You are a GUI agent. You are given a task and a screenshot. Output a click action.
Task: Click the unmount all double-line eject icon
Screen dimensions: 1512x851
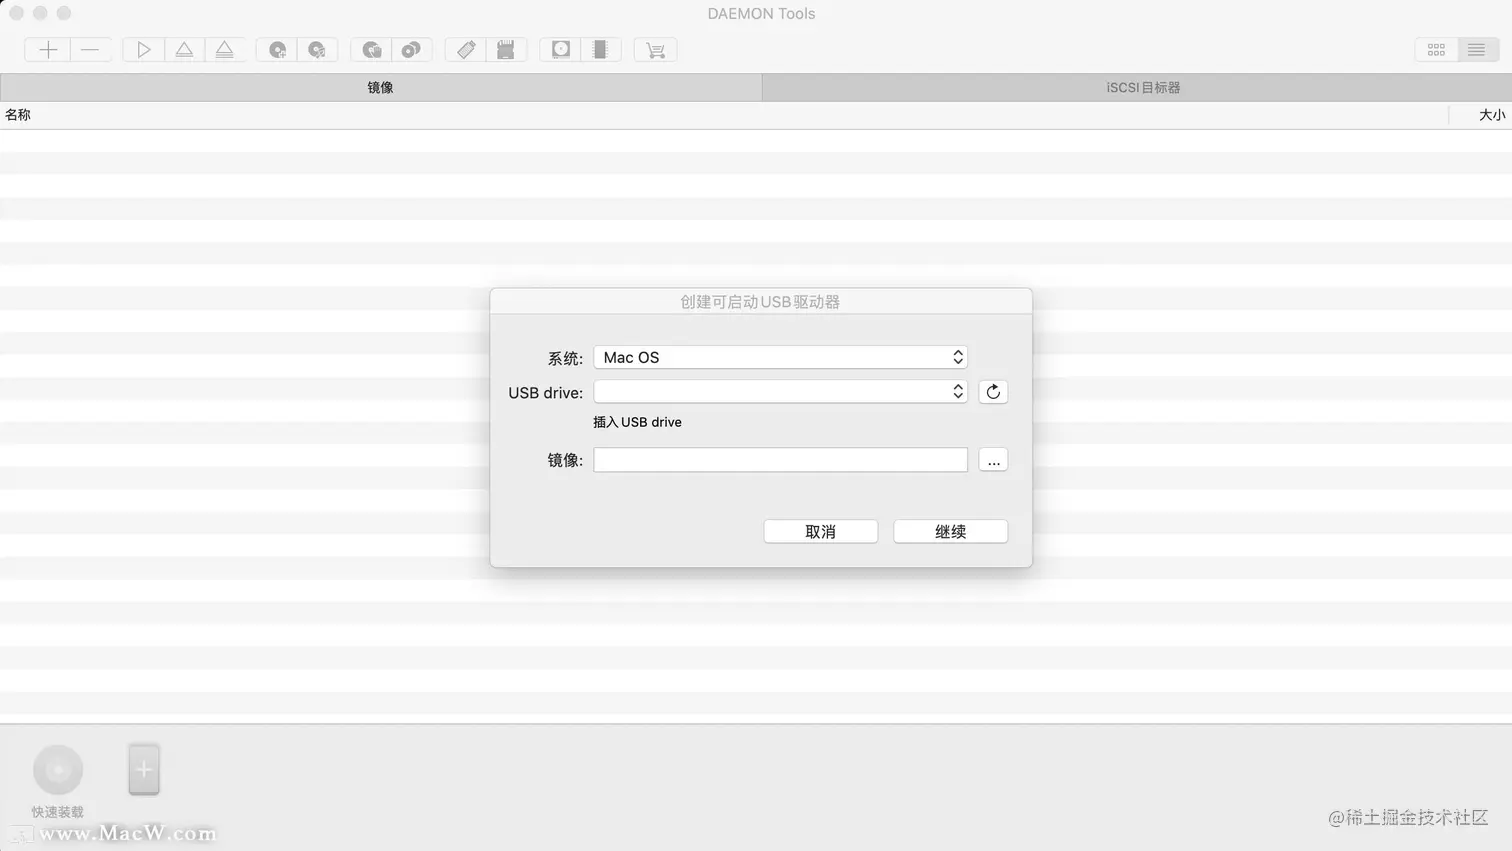pyautogui.click(x=225, y=50)
